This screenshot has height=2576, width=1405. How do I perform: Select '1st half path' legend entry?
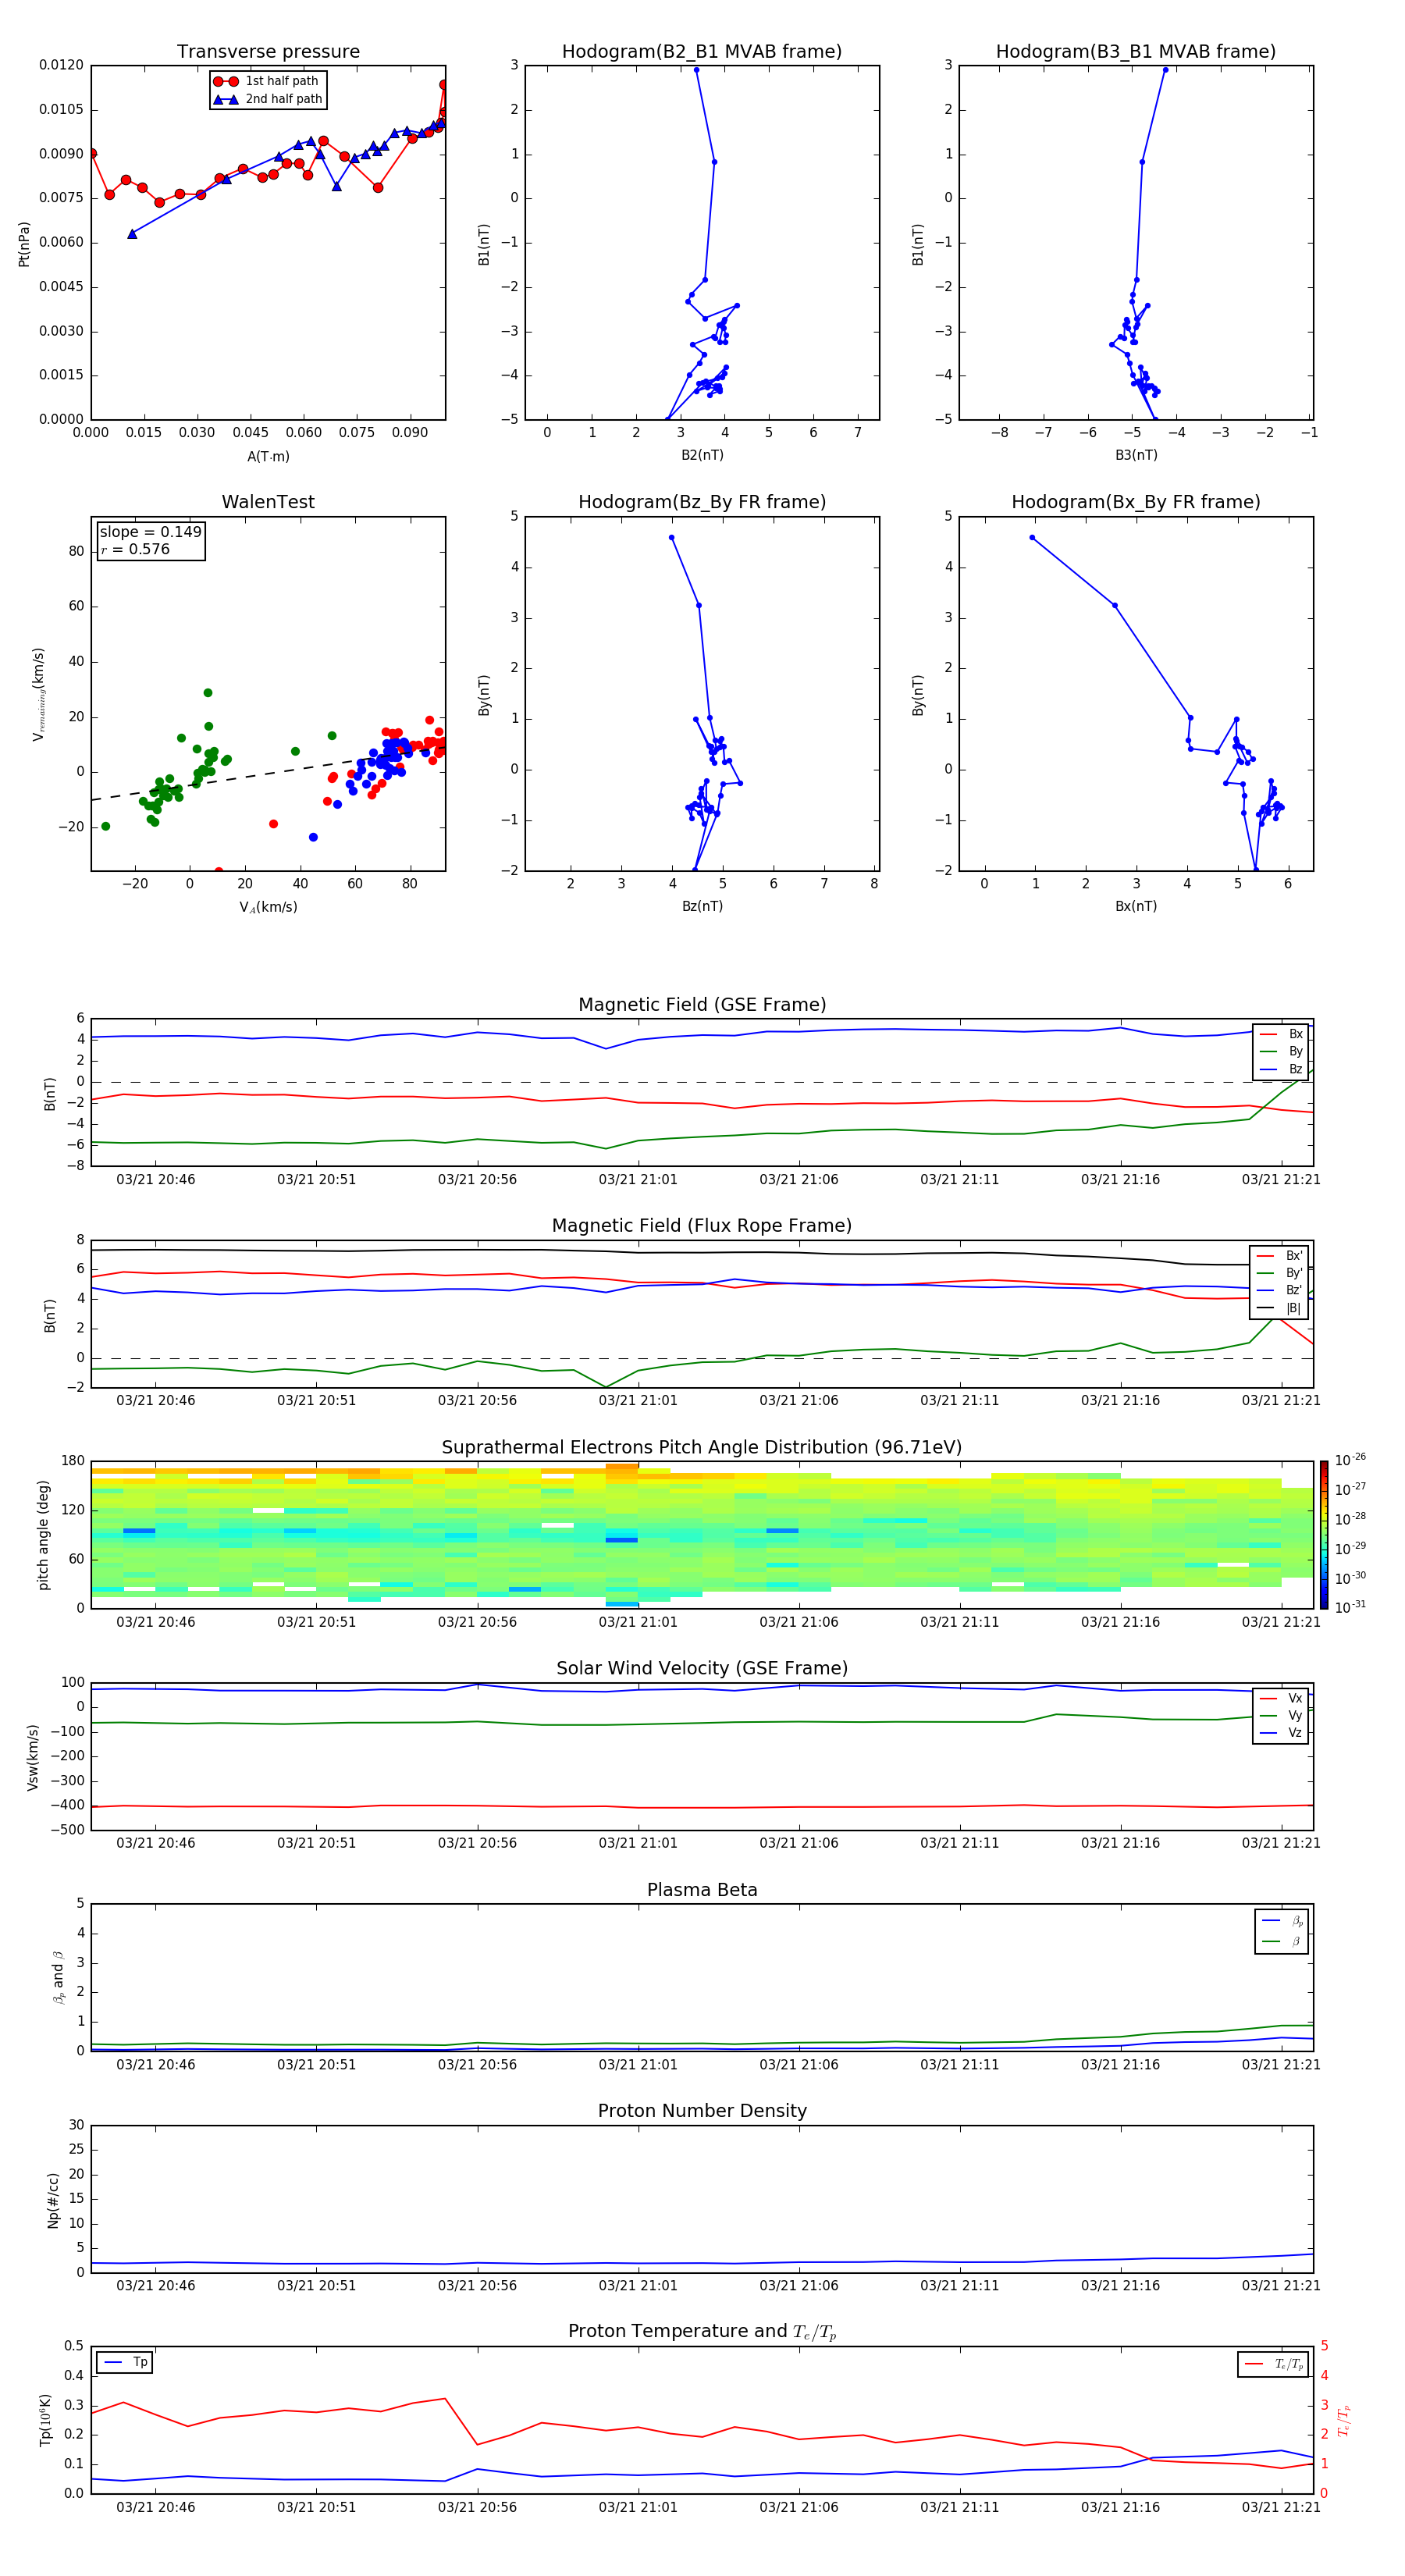[x=268, y=81]
